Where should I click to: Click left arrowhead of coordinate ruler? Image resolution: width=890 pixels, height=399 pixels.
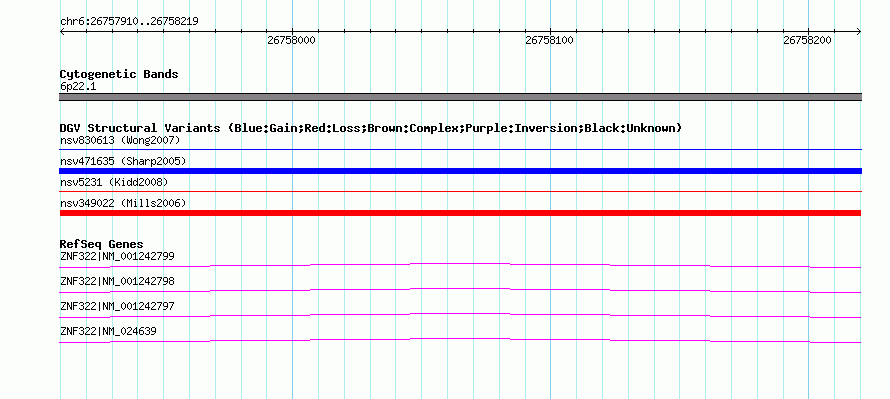(62, 32)
